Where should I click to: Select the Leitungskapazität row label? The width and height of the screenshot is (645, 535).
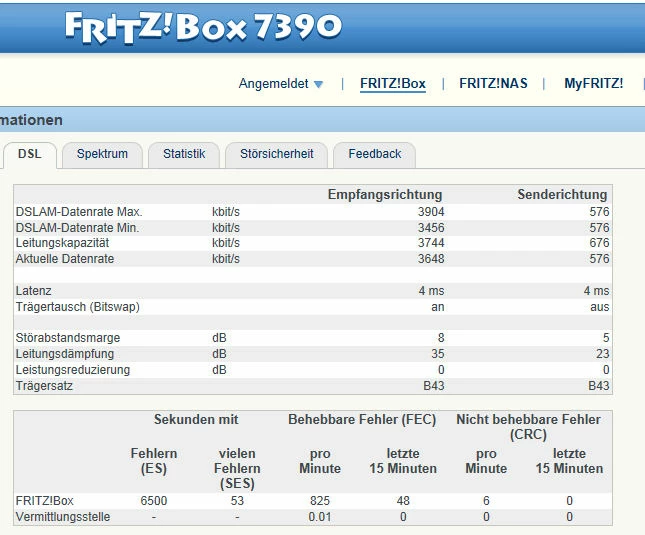click(63, 243)
